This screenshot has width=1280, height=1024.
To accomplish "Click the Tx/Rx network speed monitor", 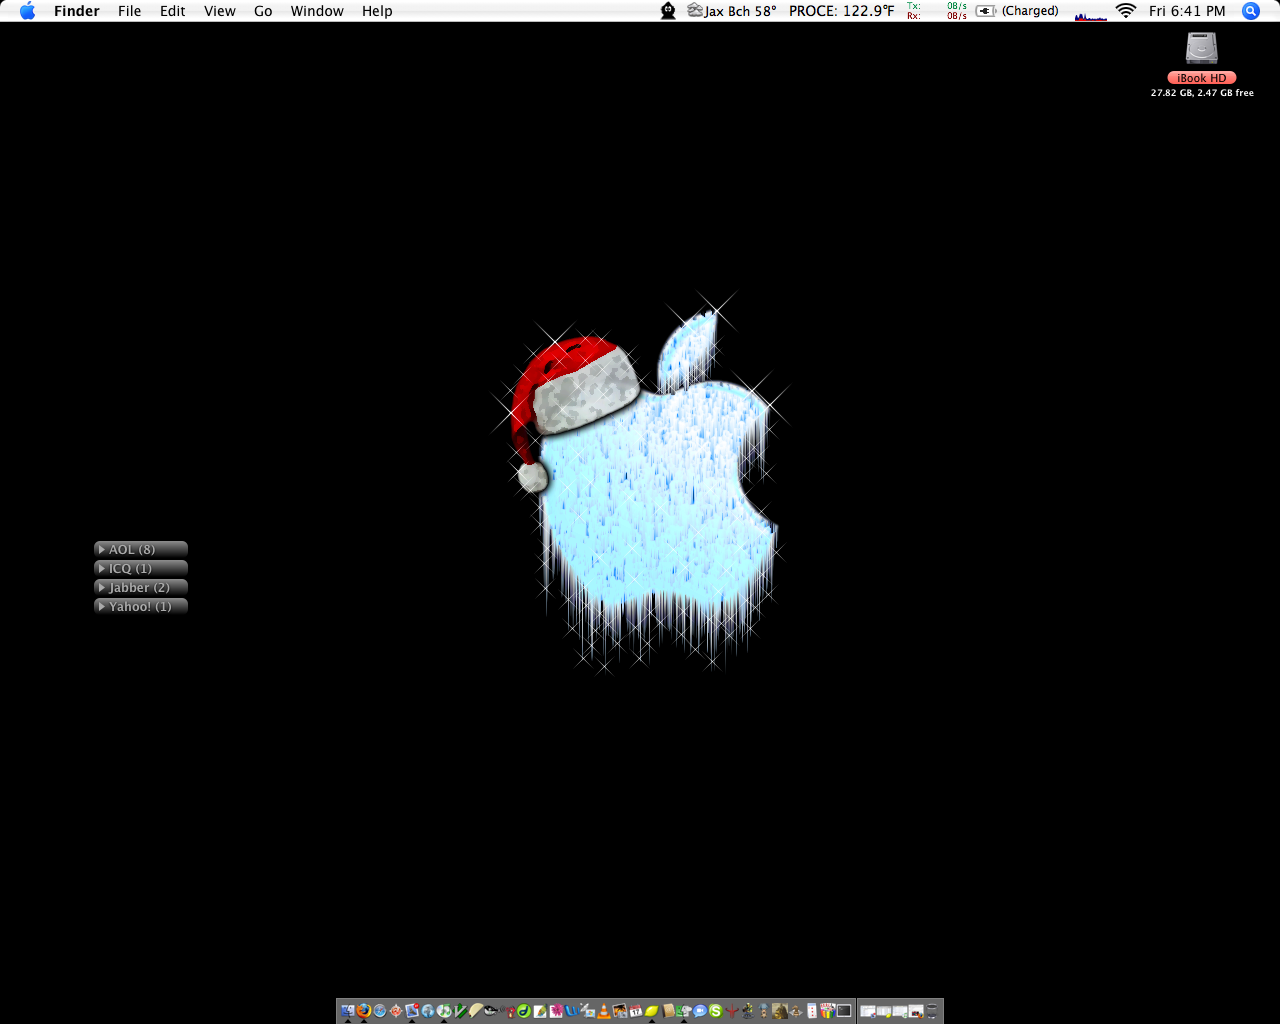I will [x=937, y=11].
